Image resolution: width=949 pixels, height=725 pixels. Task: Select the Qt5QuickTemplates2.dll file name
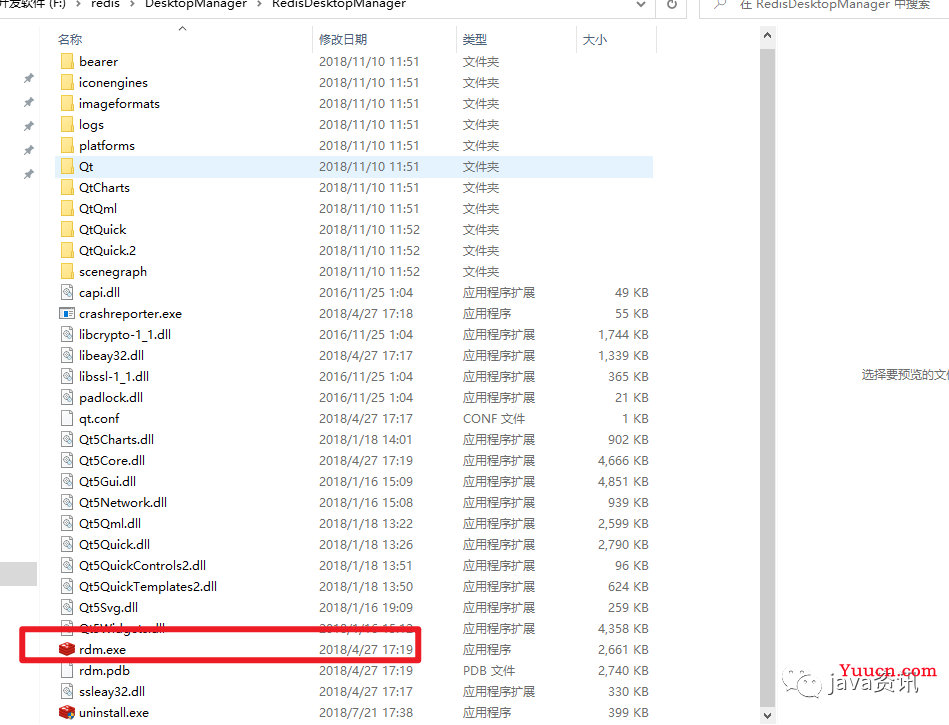coord(148,586)
